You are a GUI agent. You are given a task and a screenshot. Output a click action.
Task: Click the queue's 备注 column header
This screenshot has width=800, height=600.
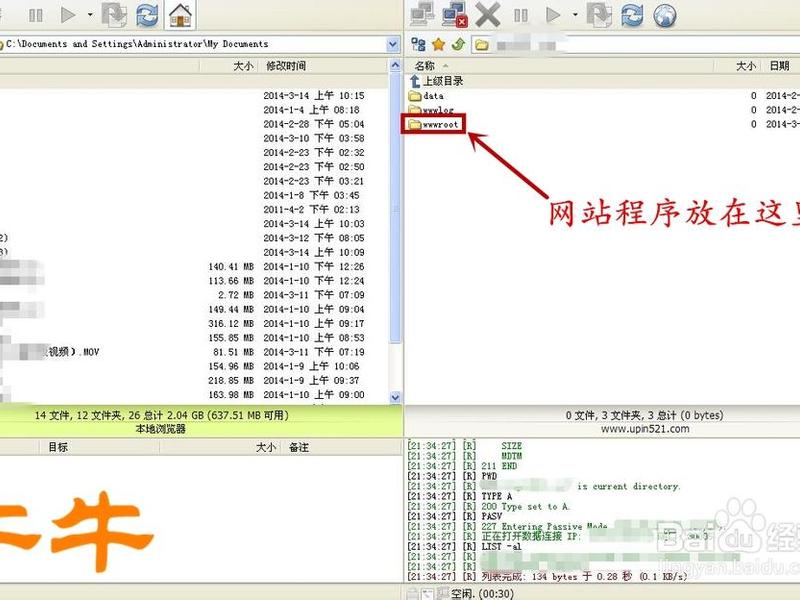(299, 447)
